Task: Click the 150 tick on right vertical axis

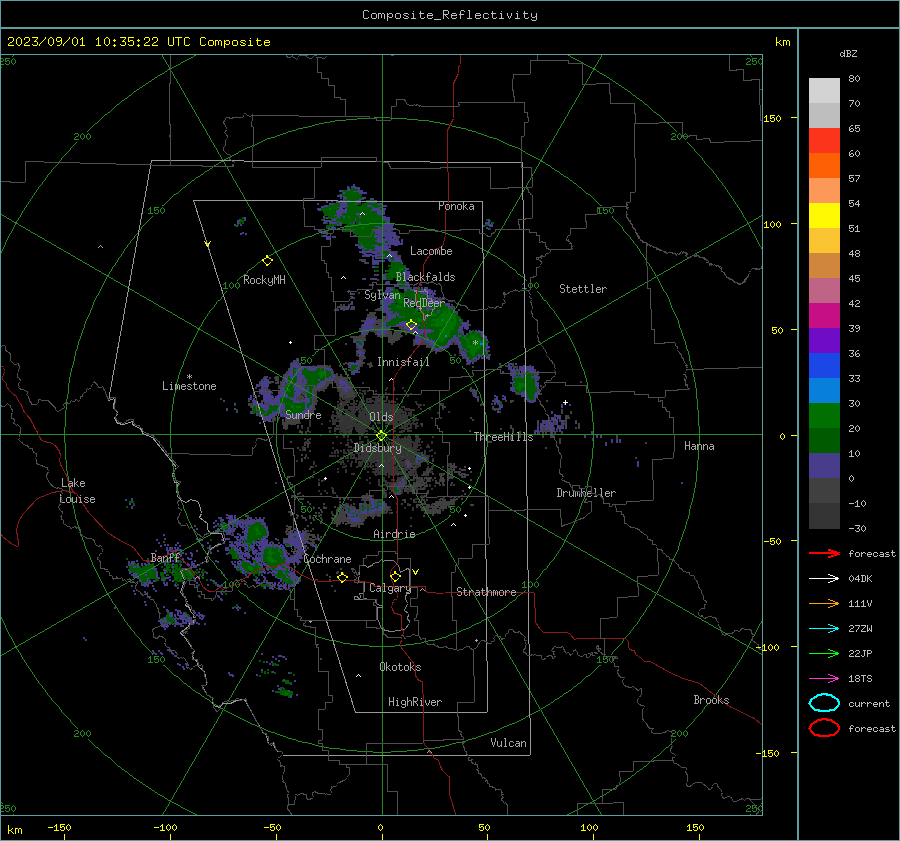Action: coord(772,118)
